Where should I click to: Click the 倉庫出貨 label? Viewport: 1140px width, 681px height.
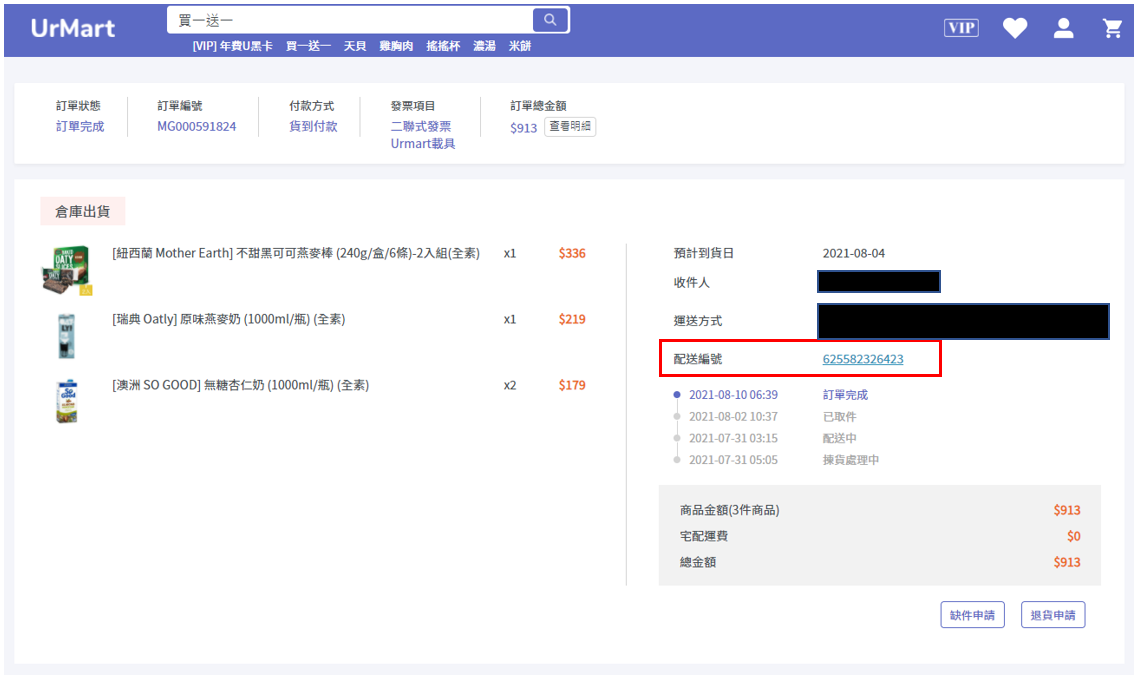tap(83, 211)
